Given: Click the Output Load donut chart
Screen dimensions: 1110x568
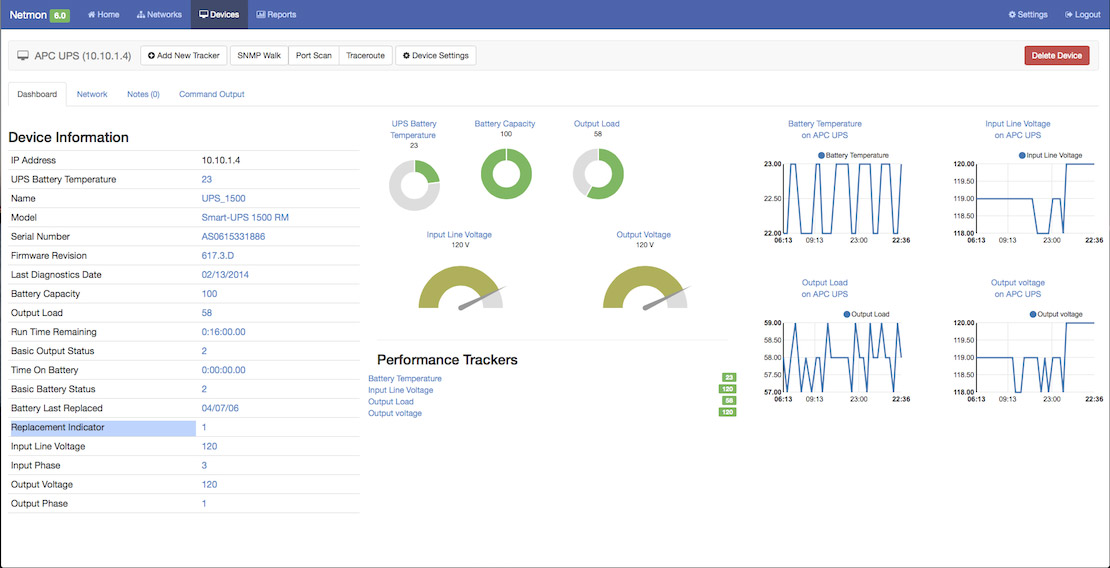Looking at the screenshot, I should click(x=598, y=174).
